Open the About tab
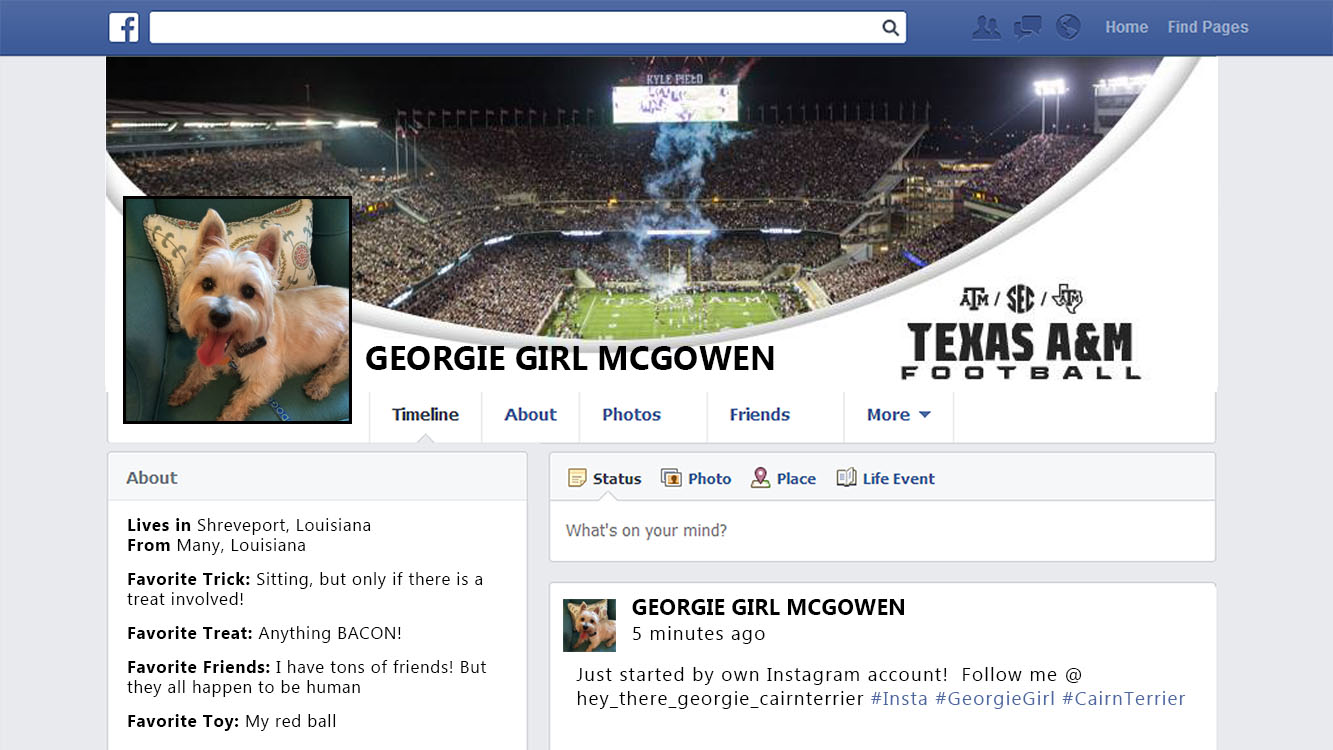The height and width of the screenshot is (750, 1333). click(x=530, y=415)
